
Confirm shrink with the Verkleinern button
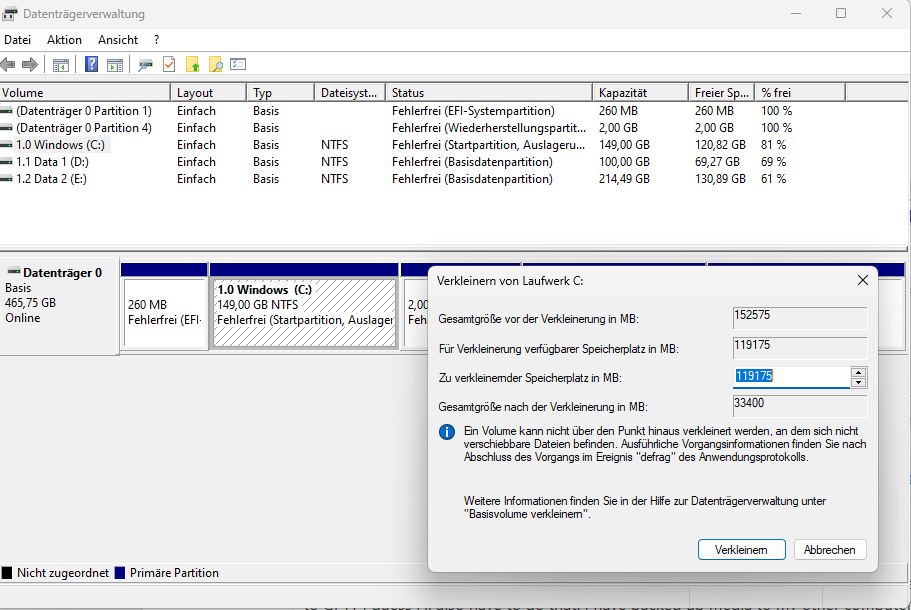[741, 549]
